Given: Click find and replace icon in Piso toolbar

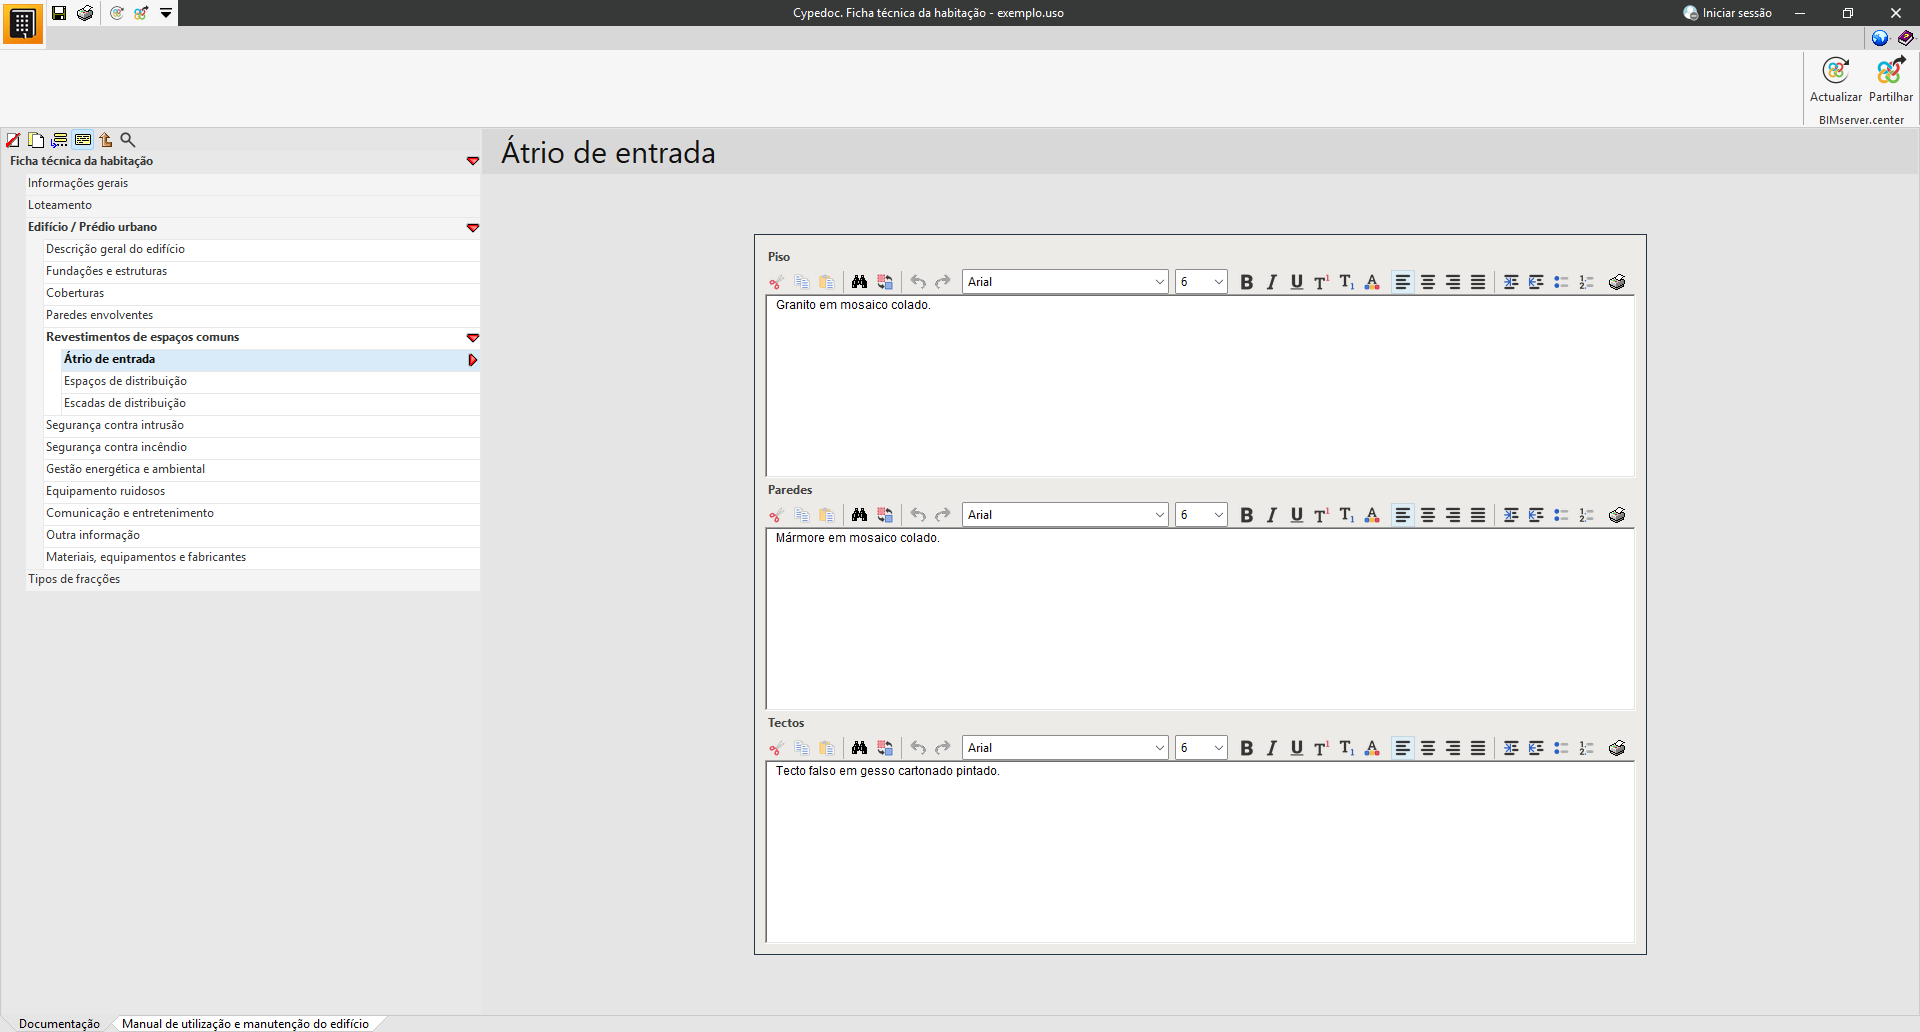Looking at the screenshot, I should [x=885, y=282].
